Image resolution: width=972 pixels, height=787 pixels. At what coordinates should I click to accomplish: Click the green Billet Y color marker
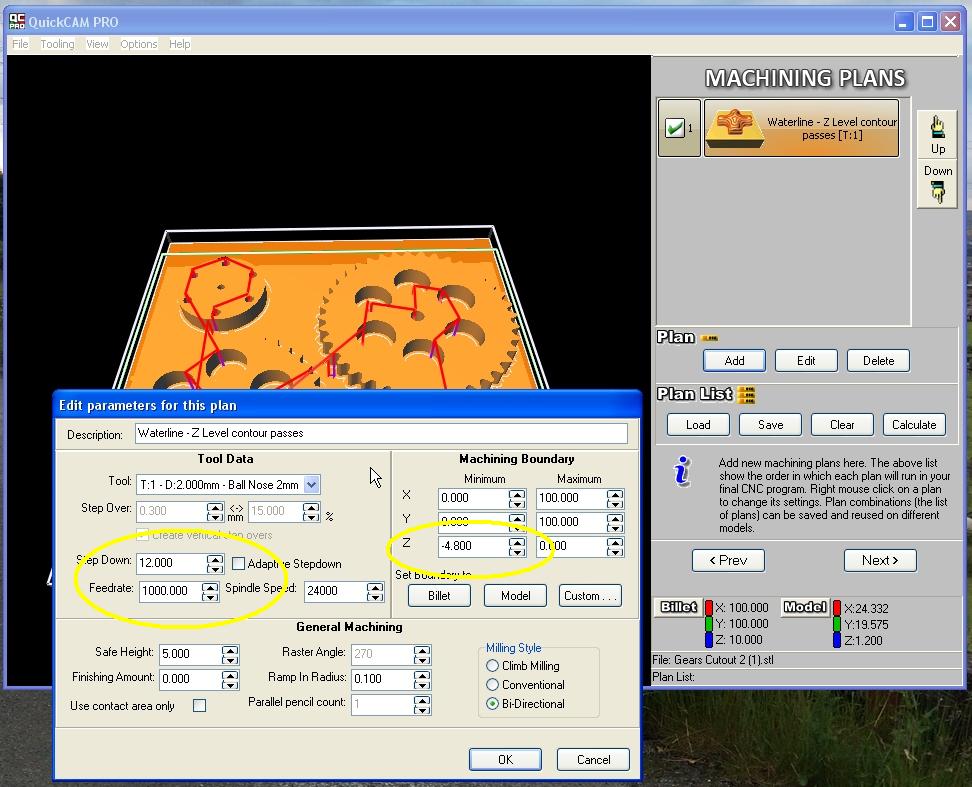[x=709, y=623]
